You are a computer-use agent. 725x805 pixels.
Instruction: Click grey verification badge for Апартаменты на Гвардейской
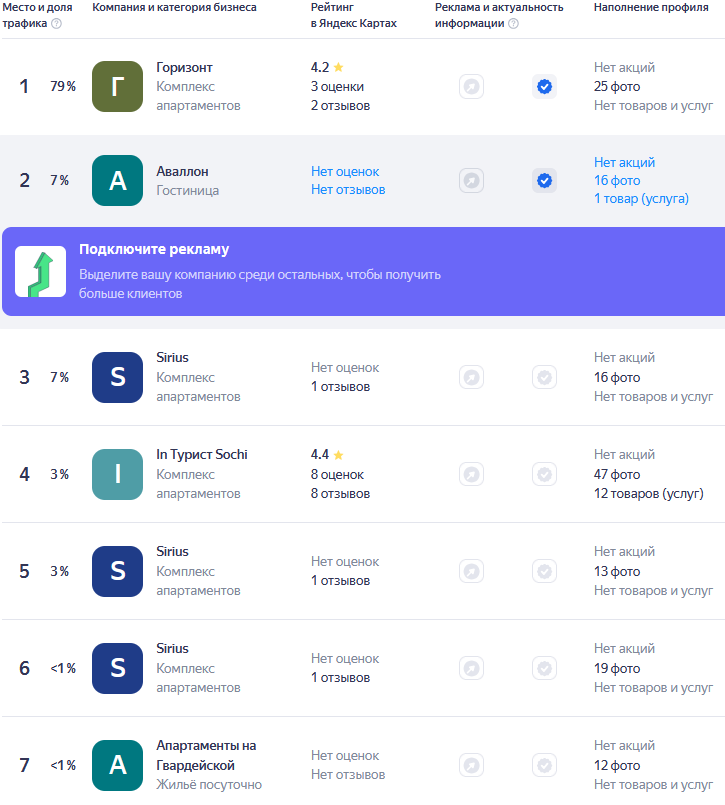coord(544,765)
